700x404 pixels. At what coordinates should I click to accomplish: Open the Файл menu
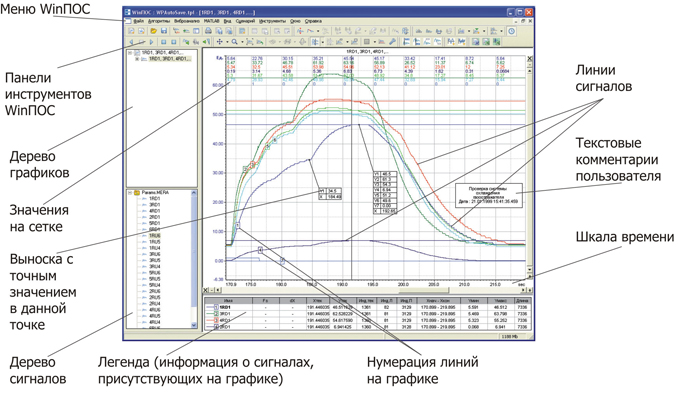point(139,21)
